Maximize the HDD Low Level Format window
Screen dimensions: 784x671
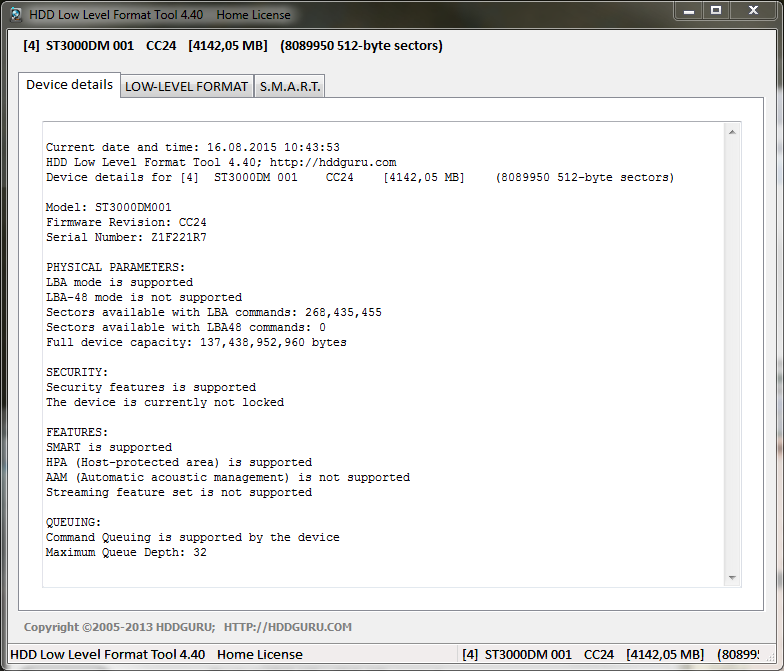716,10
